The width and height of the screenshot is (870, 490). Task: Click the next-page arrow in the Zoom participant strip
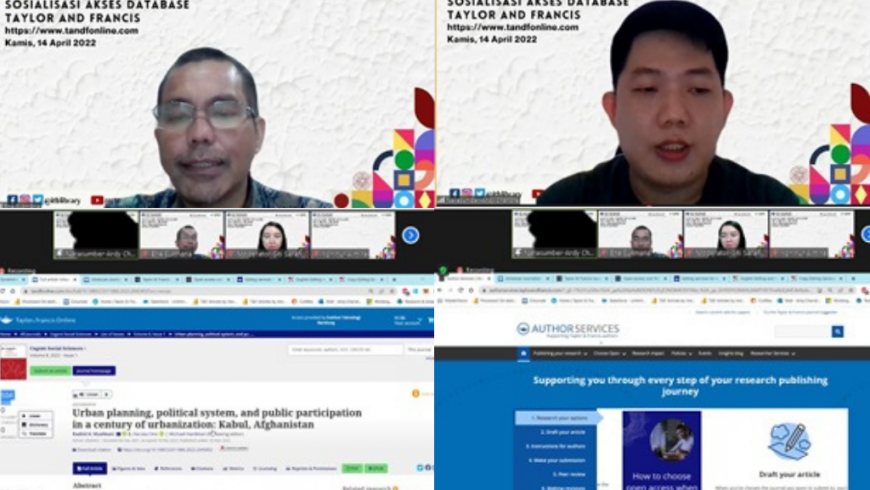pyautogui.click(x=411, y=235)
